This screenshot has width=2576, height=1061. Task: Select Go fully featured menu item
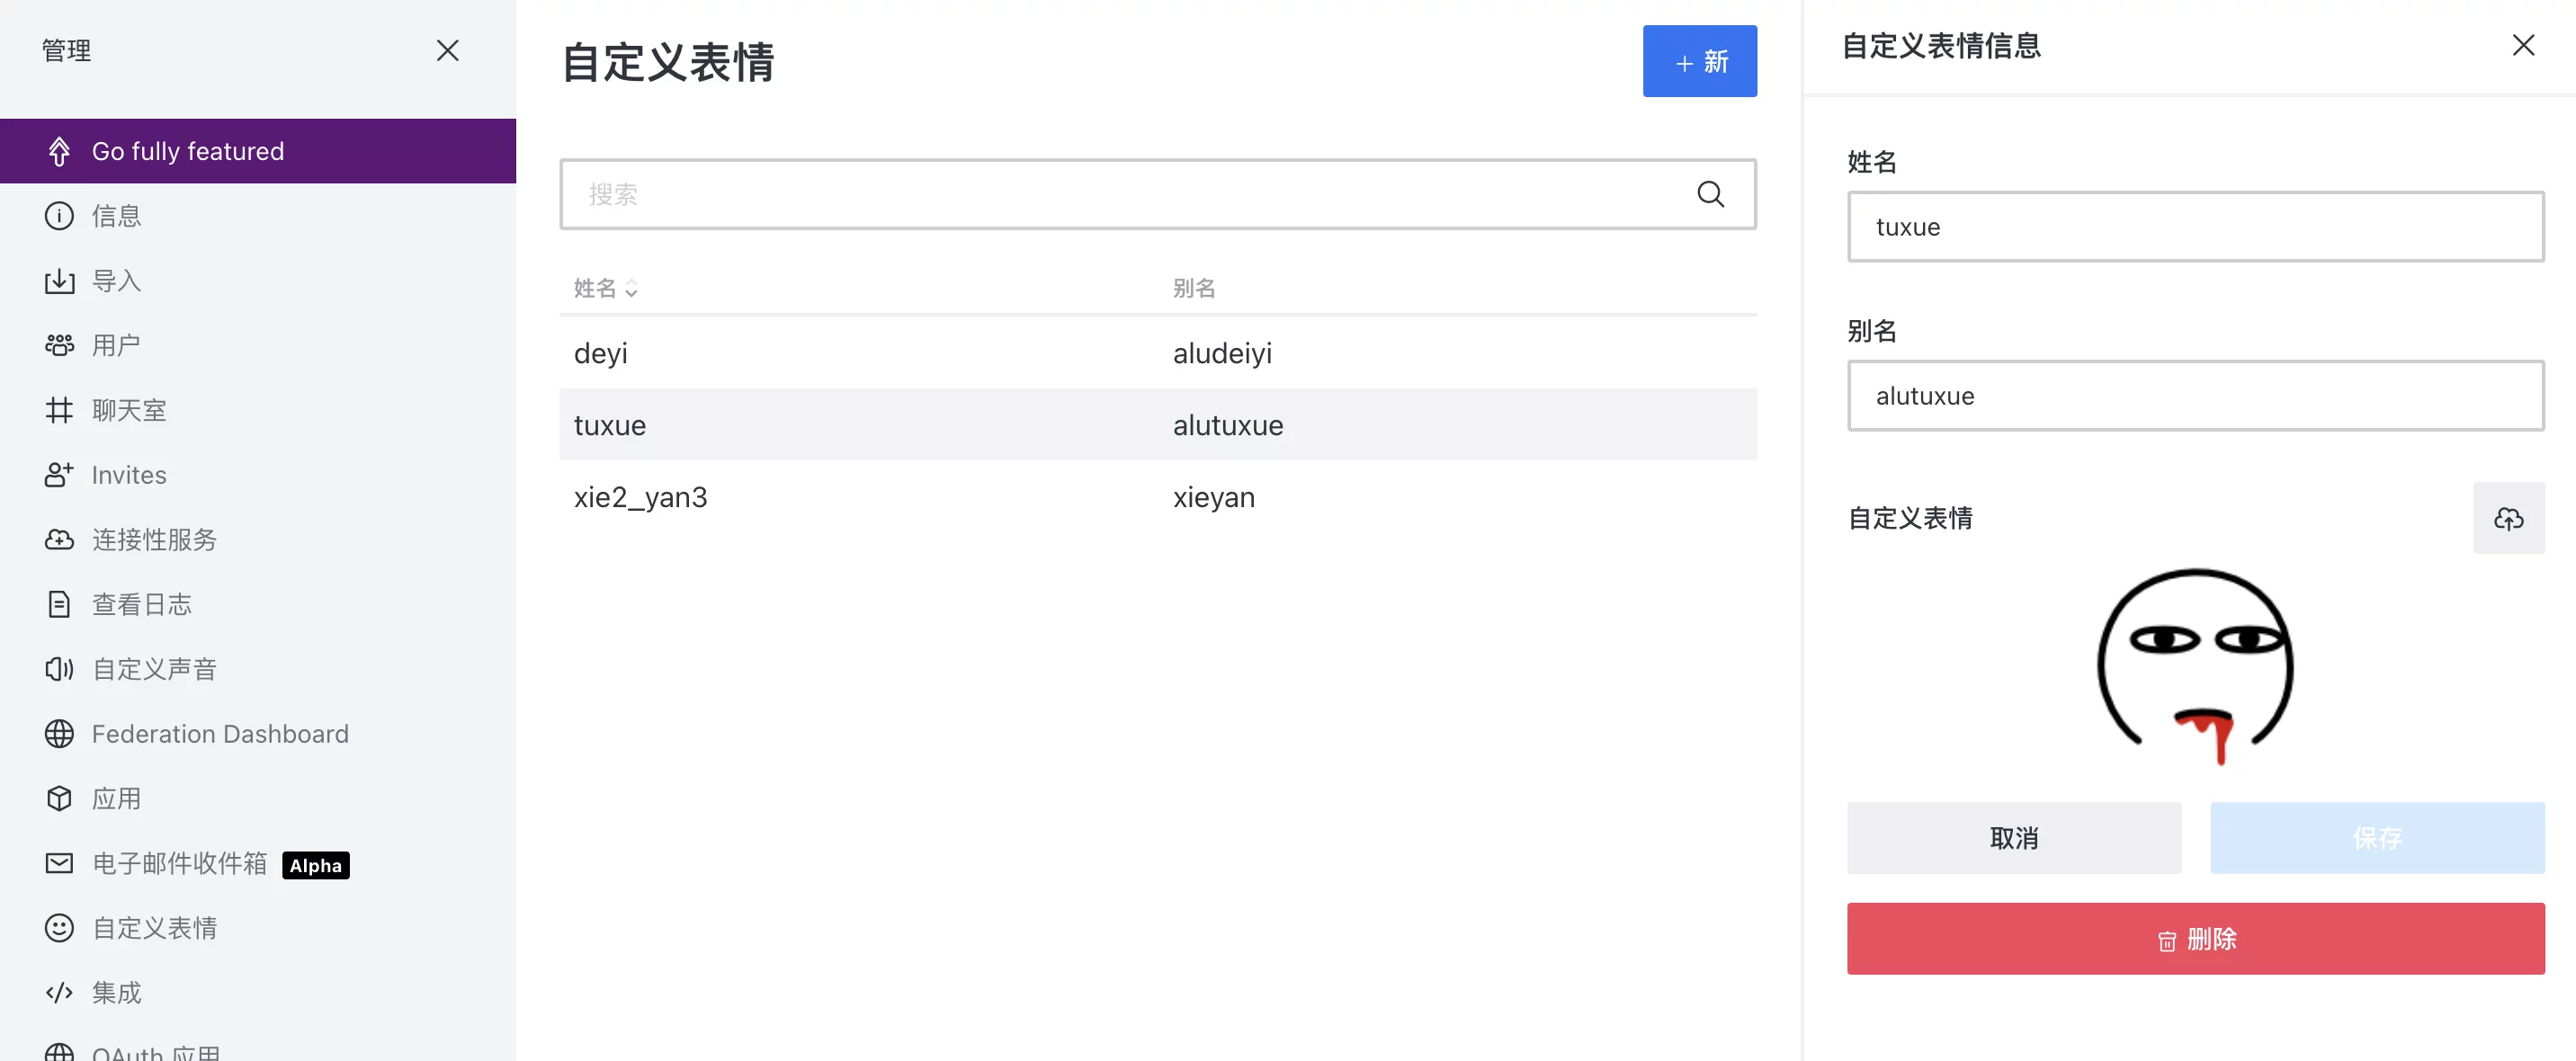pyautogui.click(x=188, y=151)
